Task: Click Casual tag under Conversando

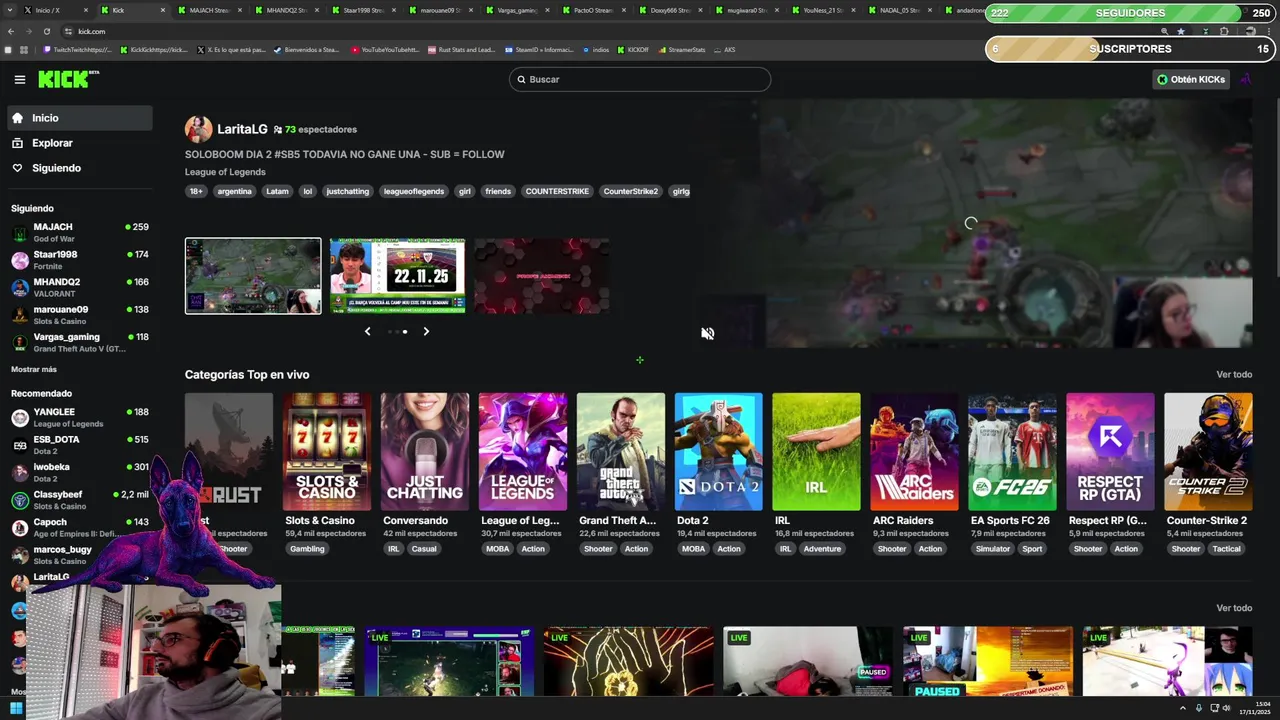Action: point(423,549)
